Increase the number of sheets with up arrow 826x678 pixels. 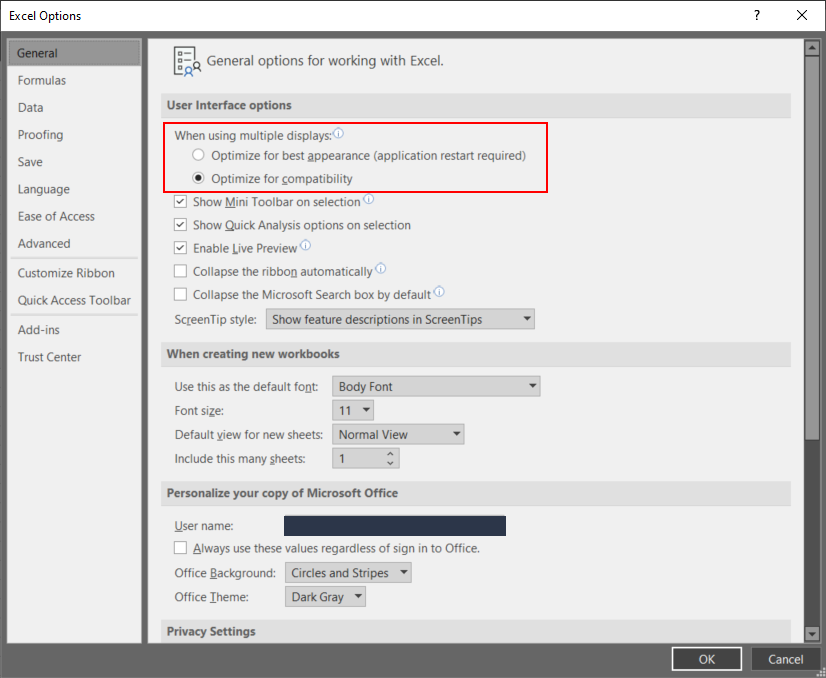390,454
